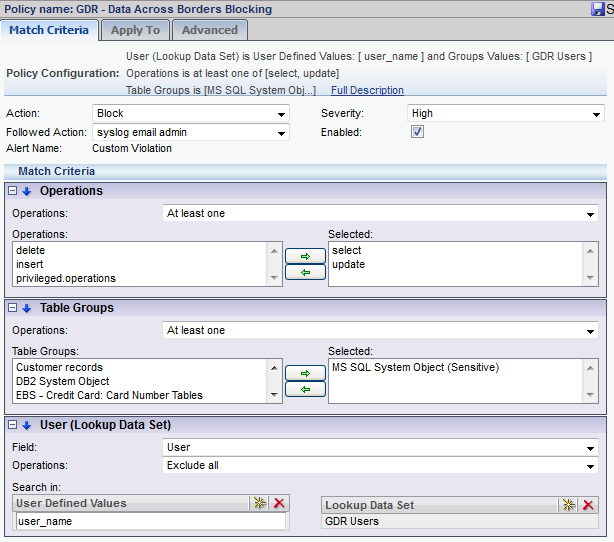Click the save disk icon at top right
The image size is (614, 542).
(x=596, y=9)
